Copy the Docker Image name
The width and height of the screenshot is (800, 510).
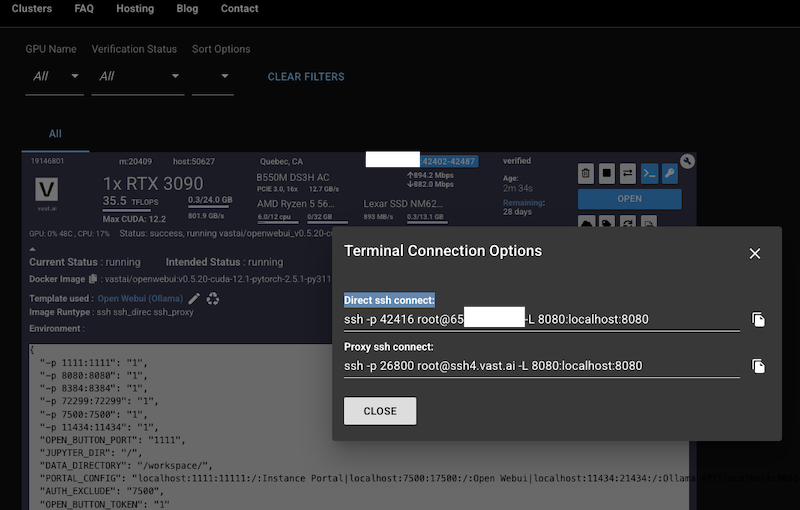(93, 279)
